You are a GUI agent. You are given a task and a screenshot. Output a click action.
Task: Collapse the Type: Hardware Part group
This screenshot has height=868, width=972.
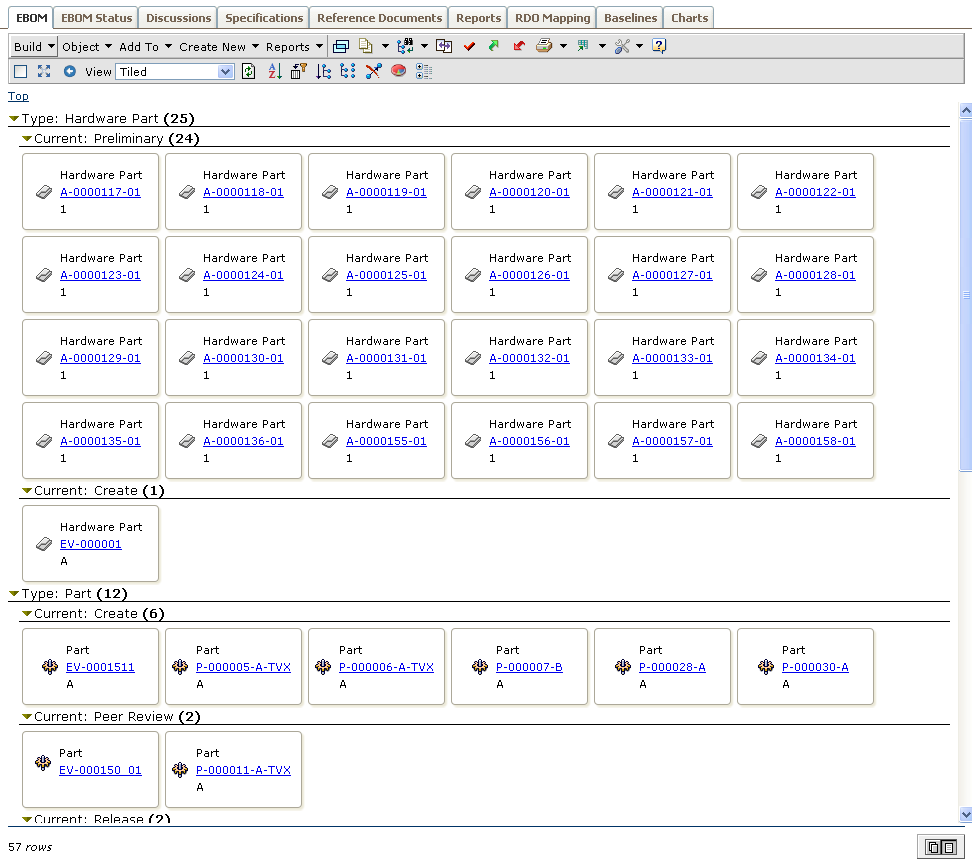click(x=13, y=119)
